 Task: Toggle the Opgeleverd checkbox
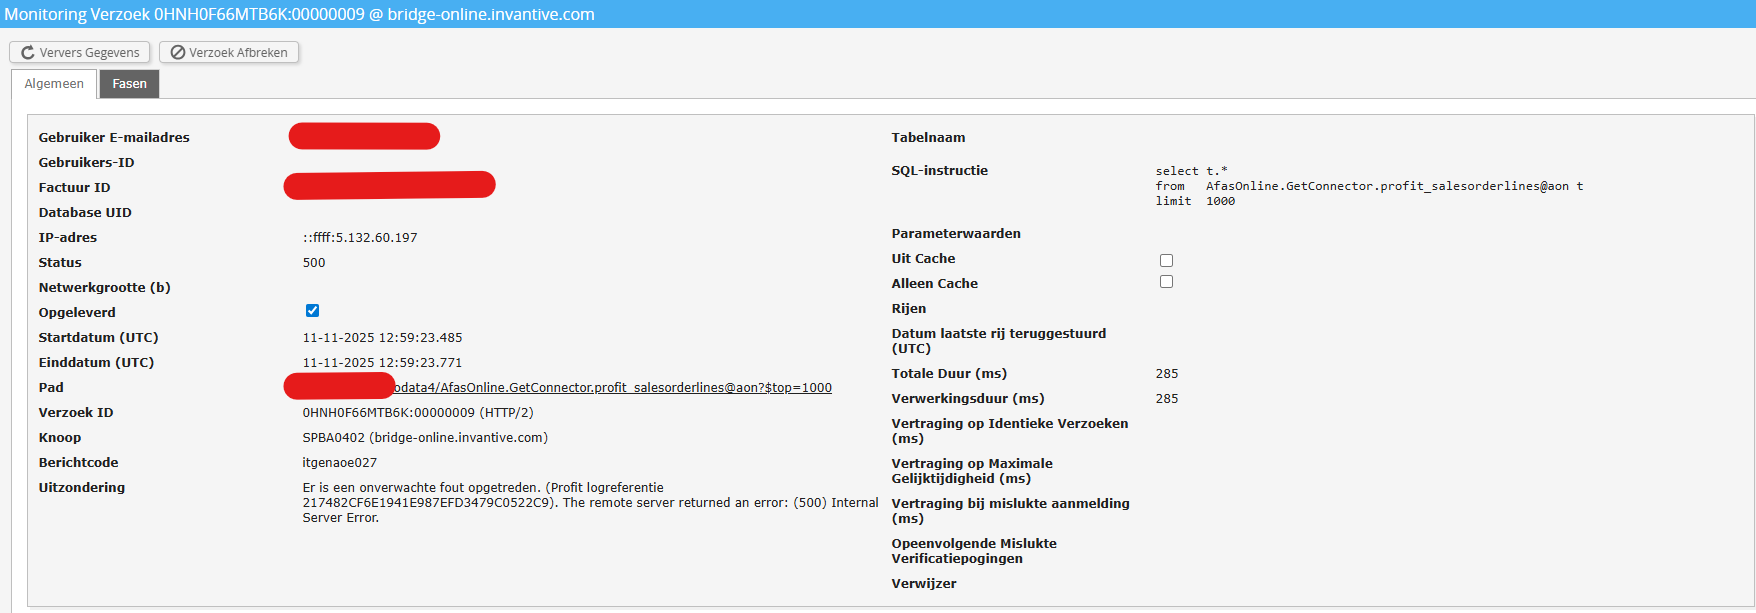point(312,311)
